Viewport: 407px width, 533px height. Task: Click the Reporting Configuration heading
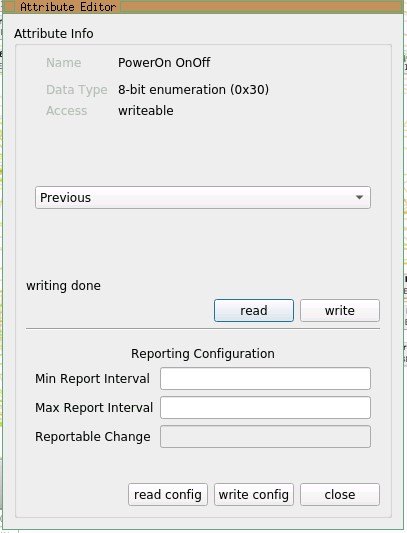(x=203, y=354)
